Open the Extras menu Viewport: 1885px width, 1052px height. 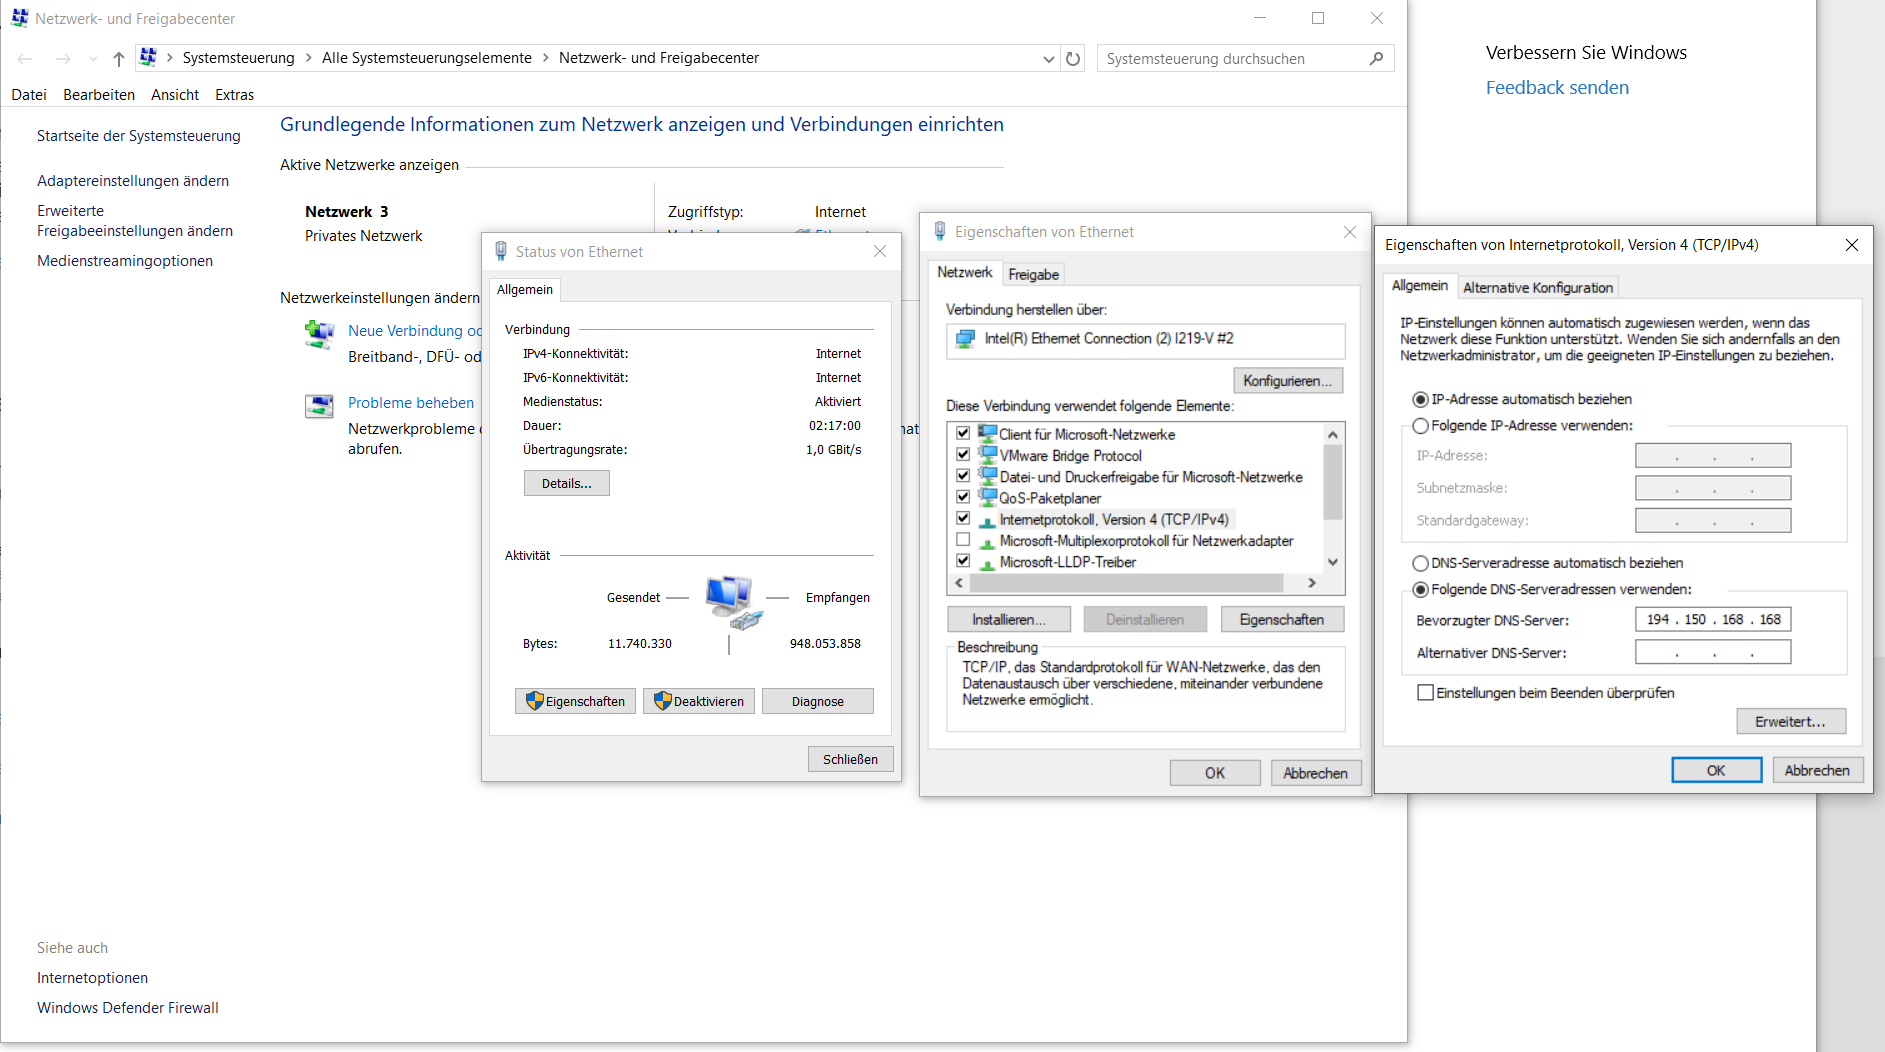pos(235,95)
